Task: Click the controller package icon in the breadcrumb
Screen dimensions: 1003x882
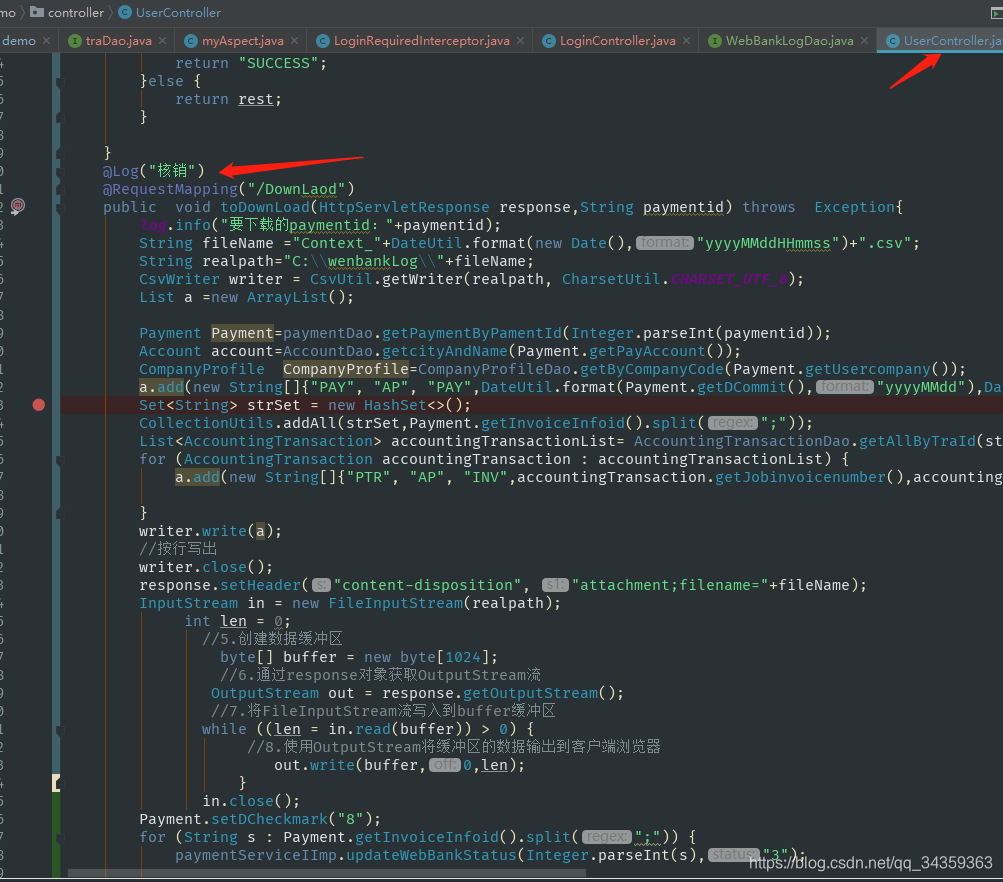Action: (x=38, y=13)
